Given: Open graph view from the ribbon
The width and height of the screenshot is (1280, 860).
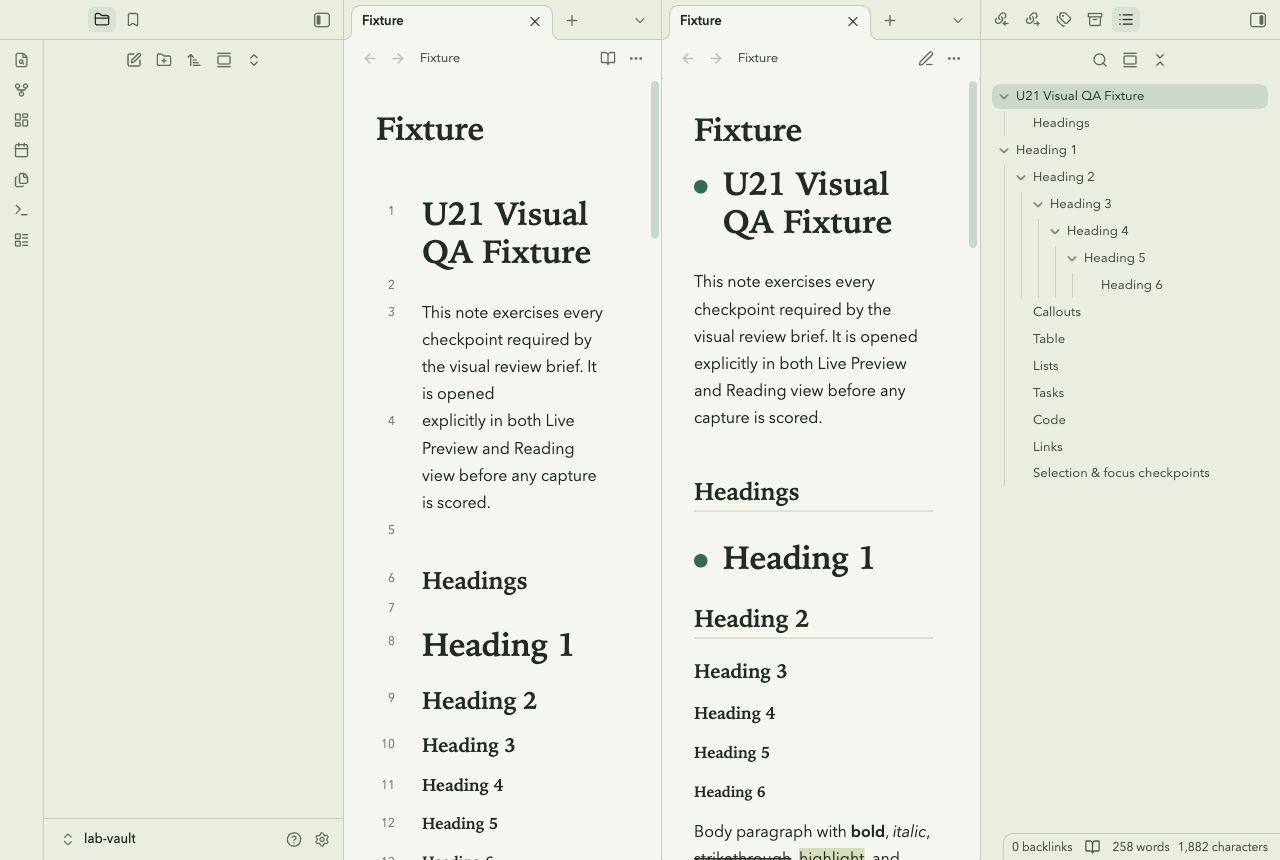Looking at the screenshot, I should click(22, 90).
